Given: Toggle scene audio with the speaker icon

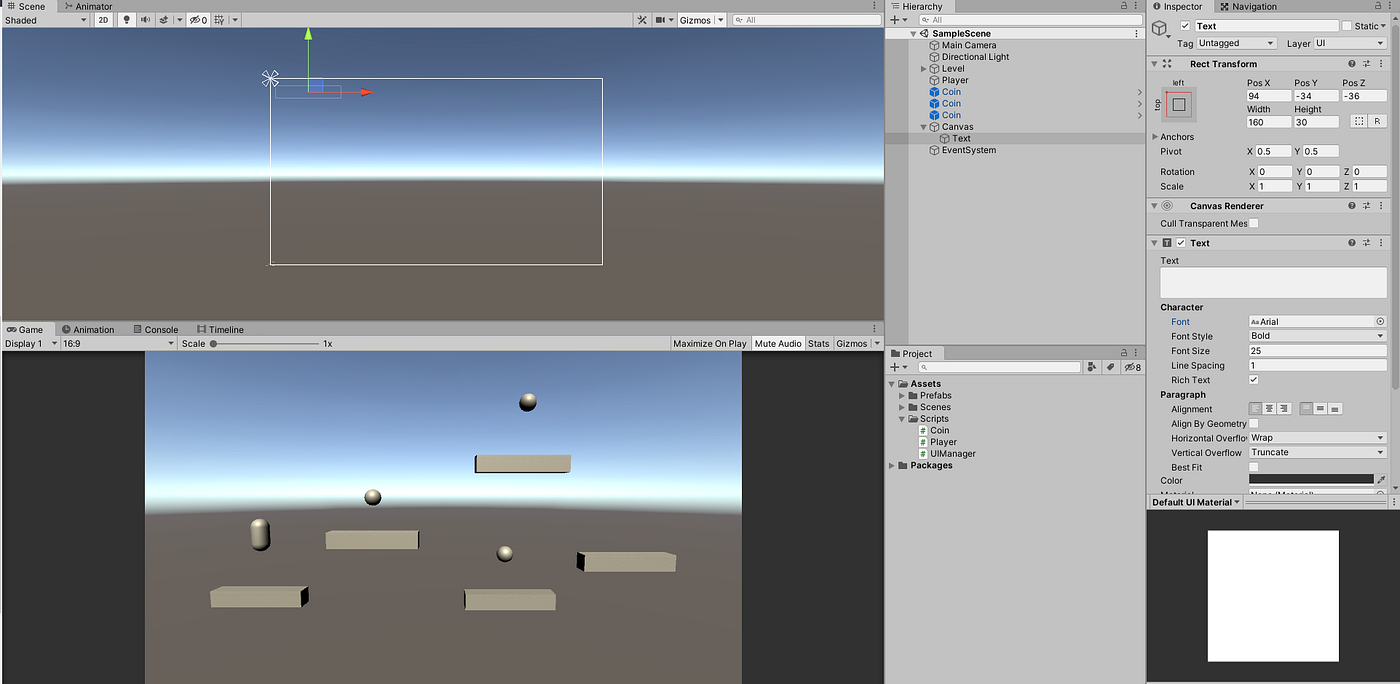Looking at the screenshot, I should [x=145, y=19].
